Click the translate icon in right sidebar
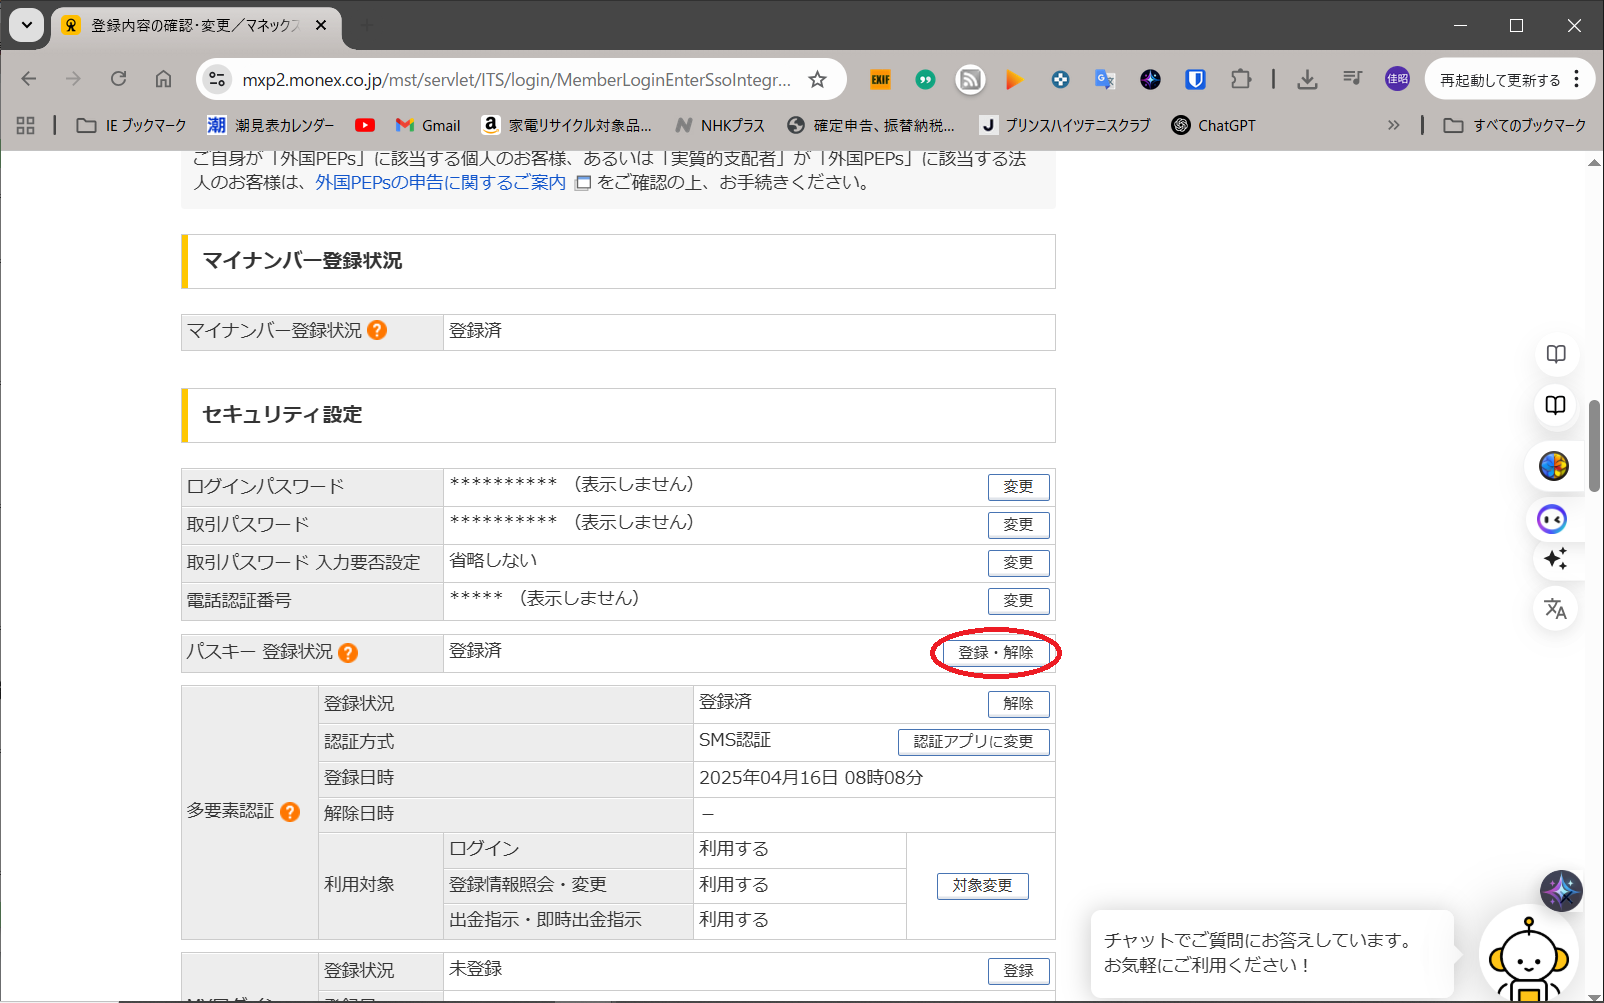Viewport: 1604px width, 1003px height. coord(1555,608)
